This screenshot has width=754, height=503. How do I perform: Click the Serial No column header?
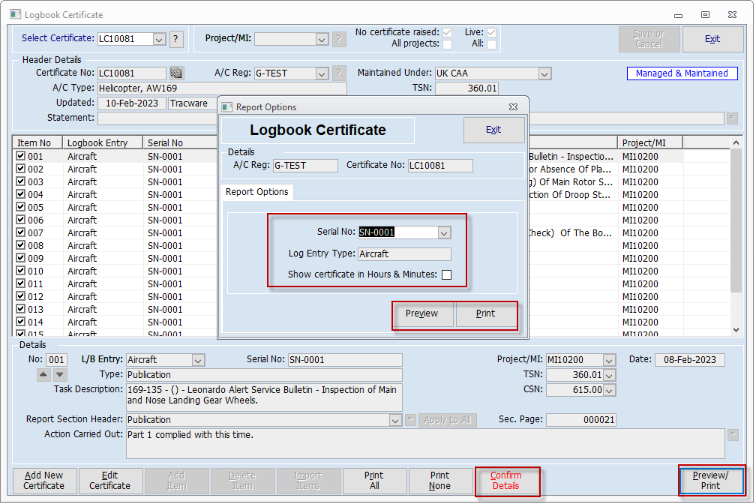180,143
